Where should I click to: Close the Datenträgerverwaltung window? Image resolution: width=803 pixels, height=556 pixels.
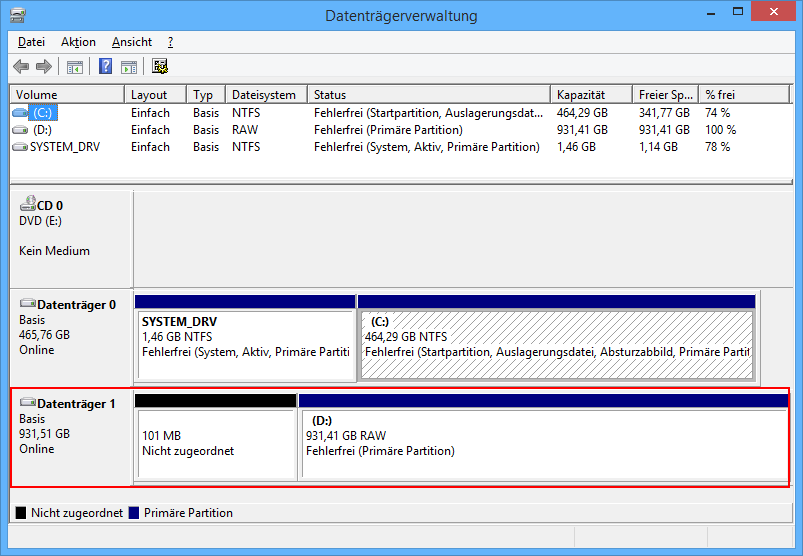coord(773,11)
